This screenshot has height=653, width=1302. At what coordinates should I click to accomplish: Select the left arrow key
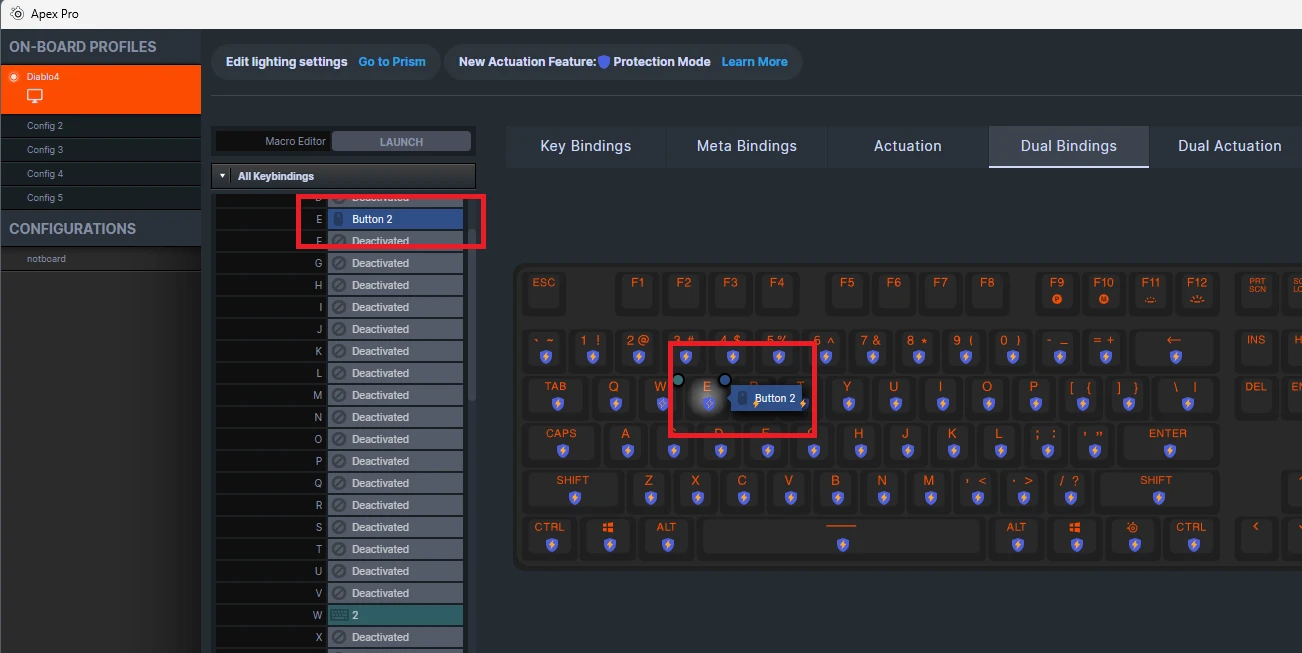(x=1257, y=537)
